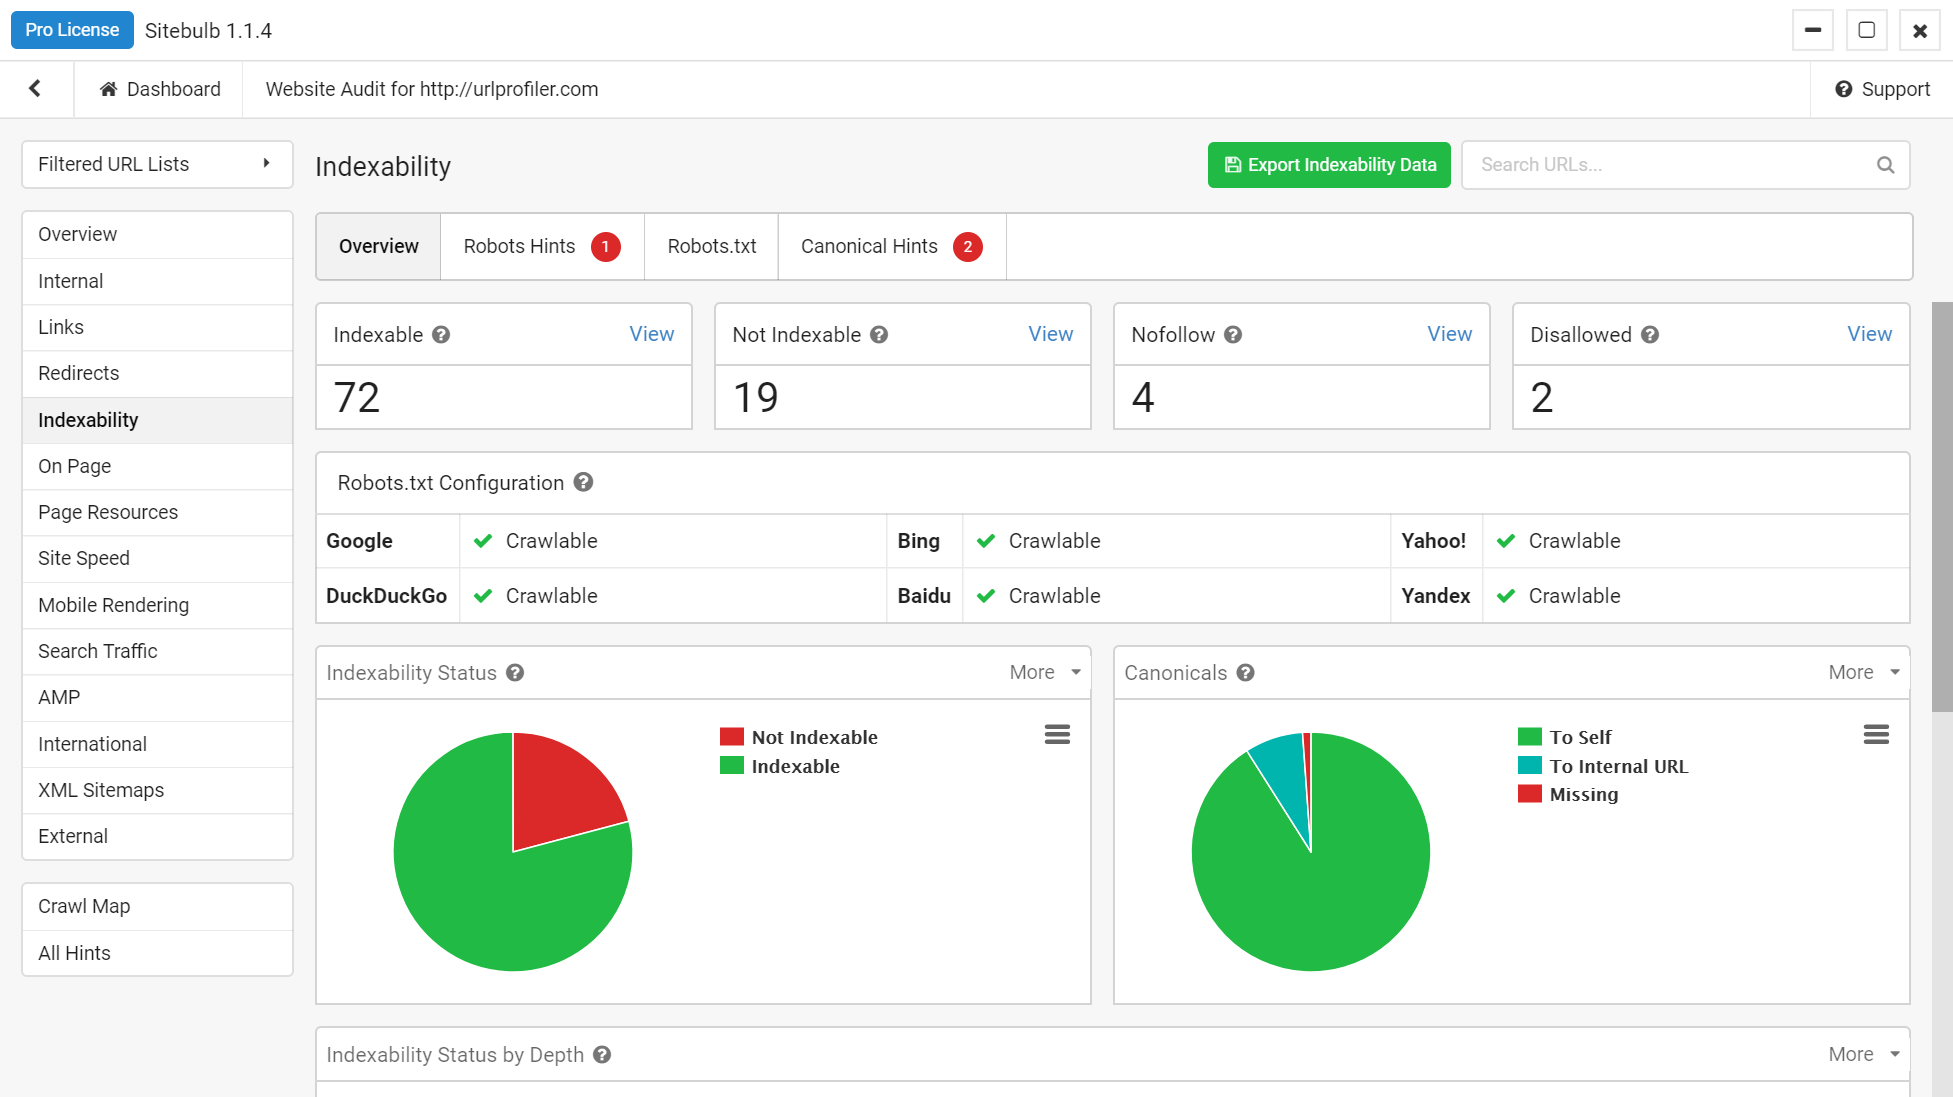Screen dimensions: 1953x1097
Task: Open Canonicals chart hamburger menu
Action: 1876,735
